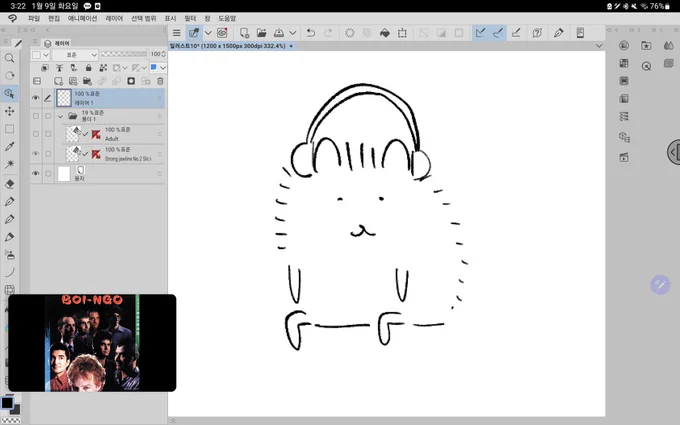680x425 pixels.
Task: Select the Rotate view tool
Action: (x=9, y=75)
